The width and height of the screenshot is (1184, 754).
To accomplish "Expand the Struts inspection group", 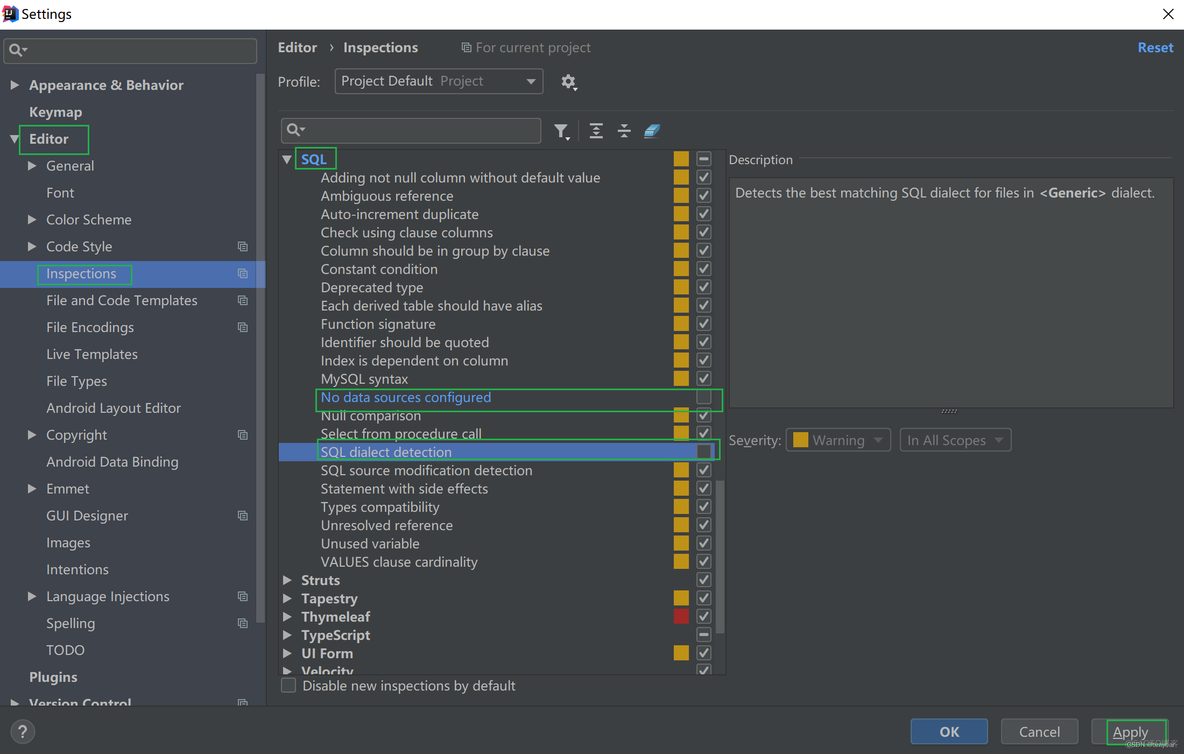I will [286, 580].
